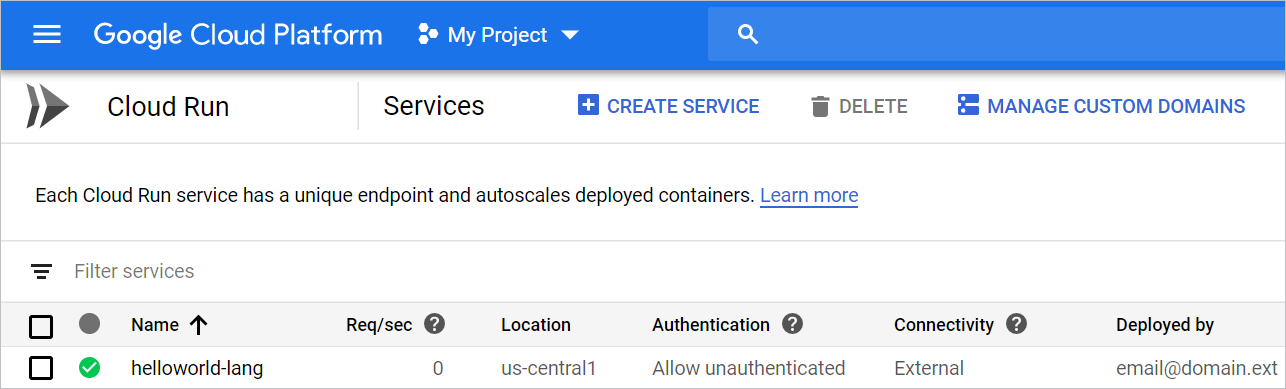Click the External connectivity cell
This screenshot has width=1286, height=389.
tap(929, 369)
